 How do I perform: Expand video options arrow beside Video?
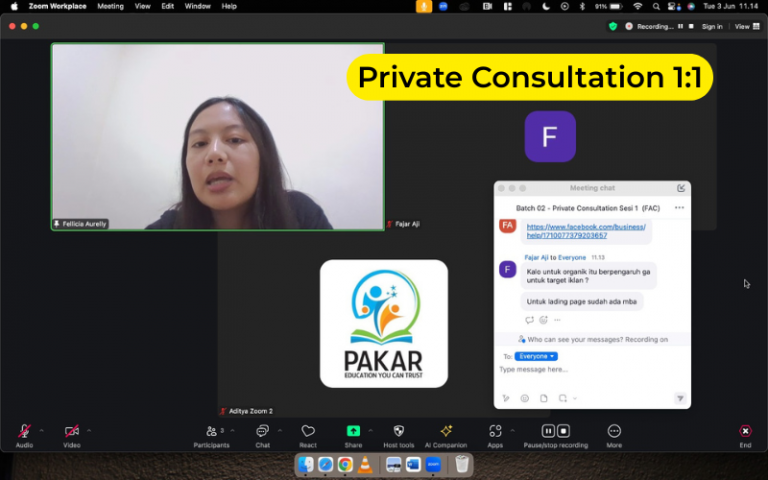pyautogui.click(x=89, y=431)
